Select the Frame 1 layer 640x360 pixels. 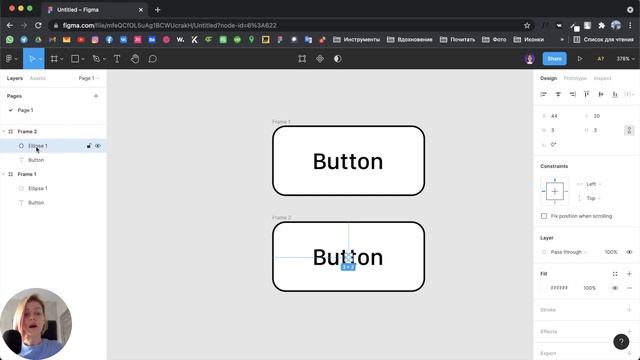(27, 174)
